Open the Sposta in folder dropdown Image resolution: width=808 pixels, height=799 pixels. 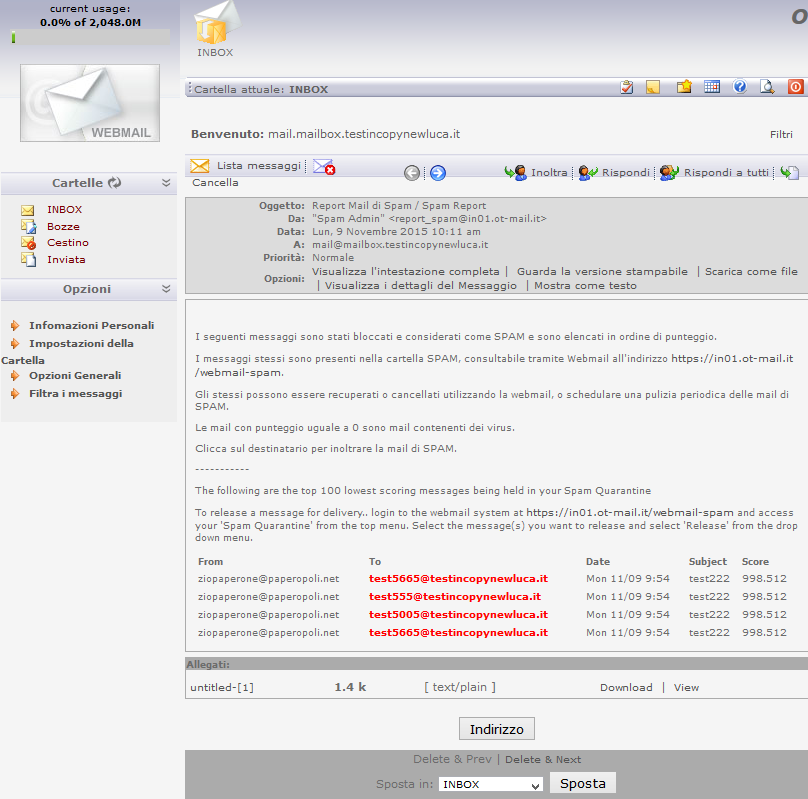[489, 782]
